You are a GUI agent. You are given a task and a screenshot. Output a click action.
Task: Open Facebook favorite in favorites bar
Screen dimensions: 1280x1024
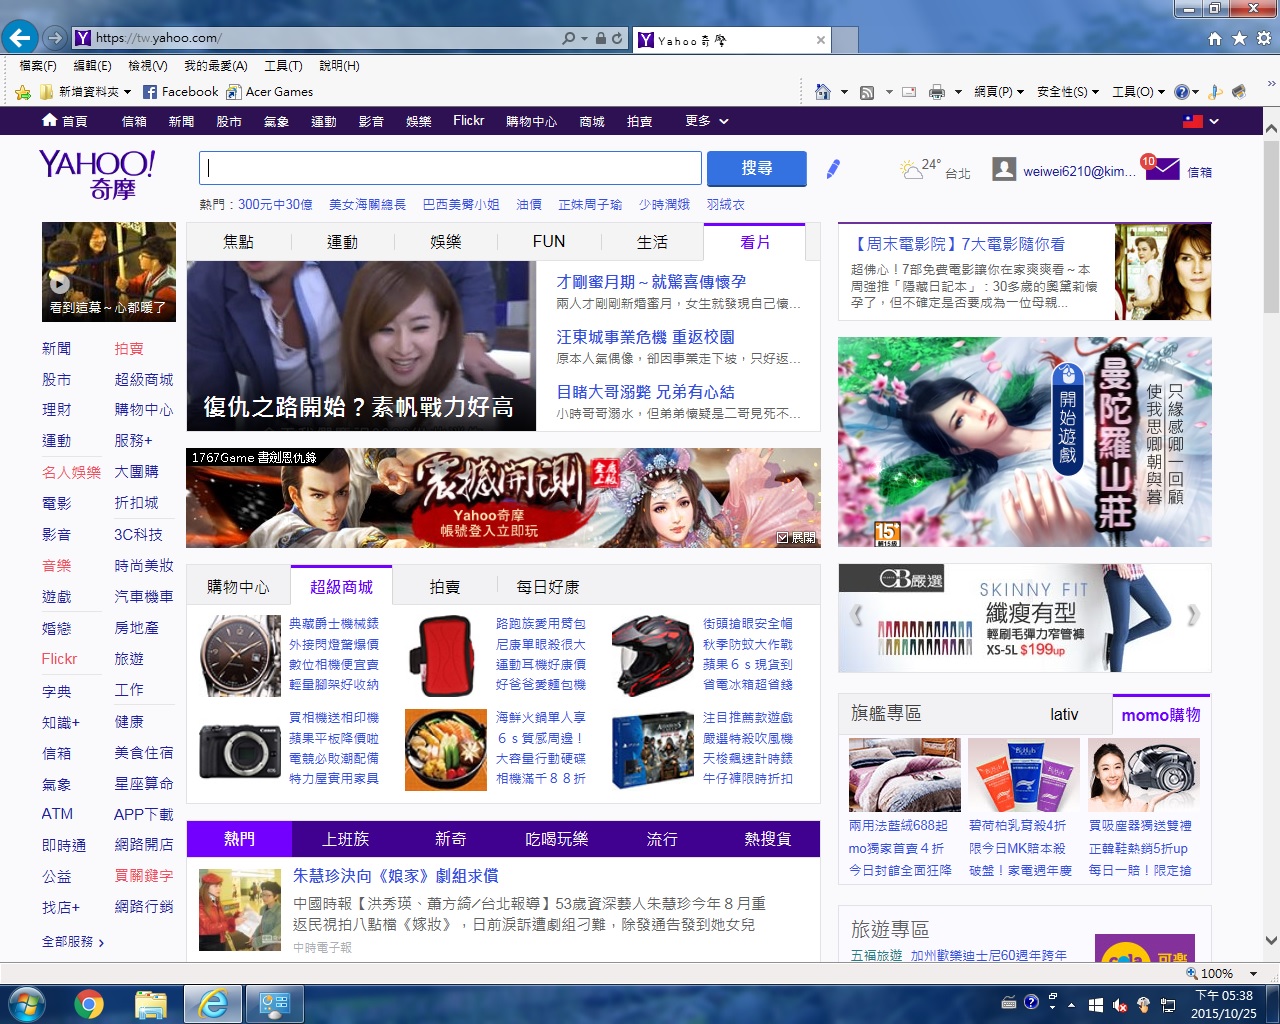coord(180,92)
